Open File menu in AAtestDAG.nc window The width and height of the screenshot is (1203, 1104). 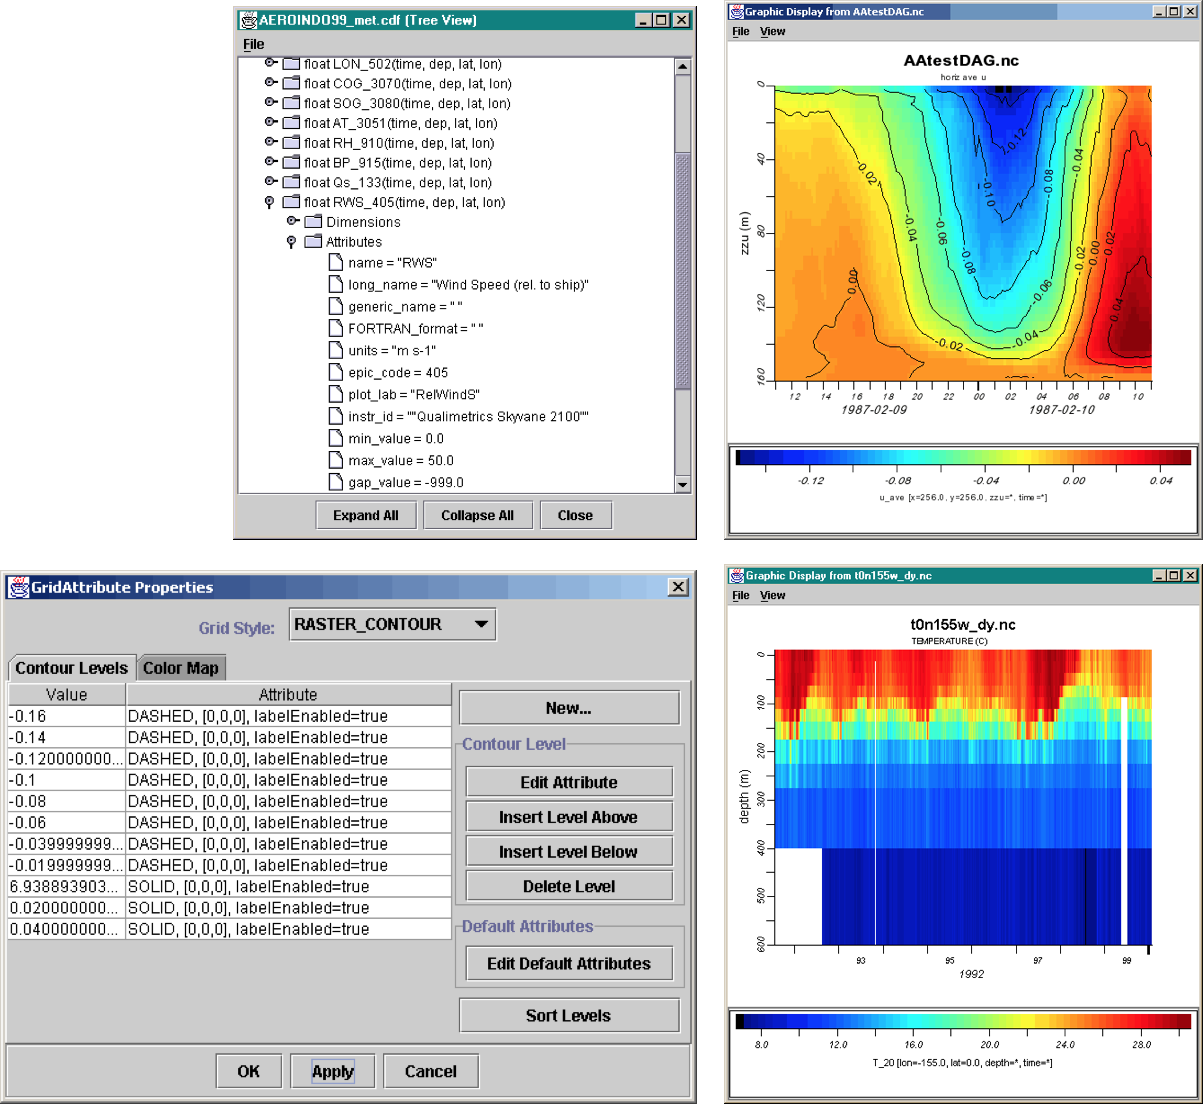[741, 31]
